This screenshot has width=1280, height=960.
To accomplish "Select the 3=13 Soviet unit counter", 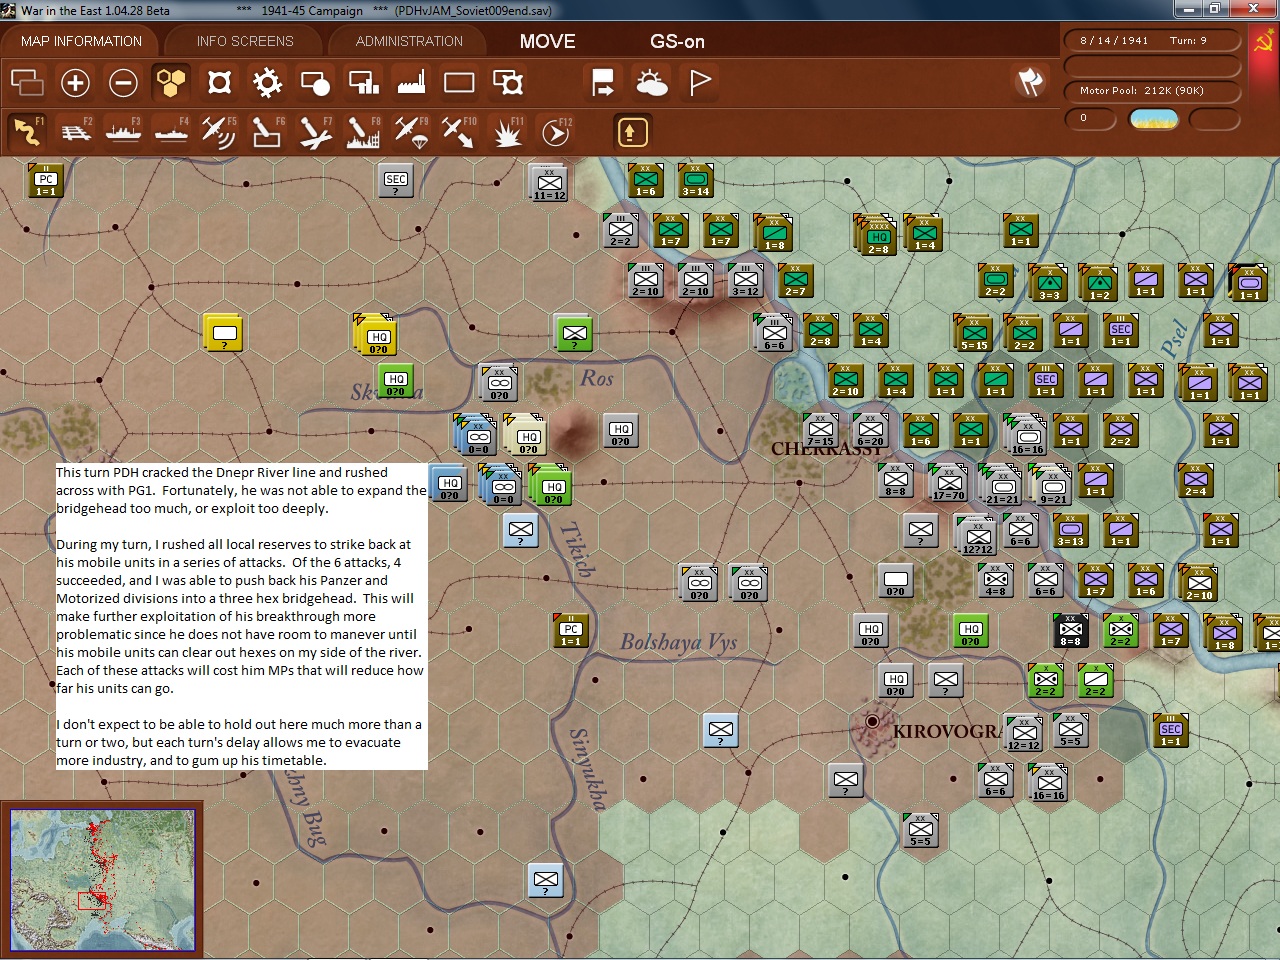I will 1070,530.
